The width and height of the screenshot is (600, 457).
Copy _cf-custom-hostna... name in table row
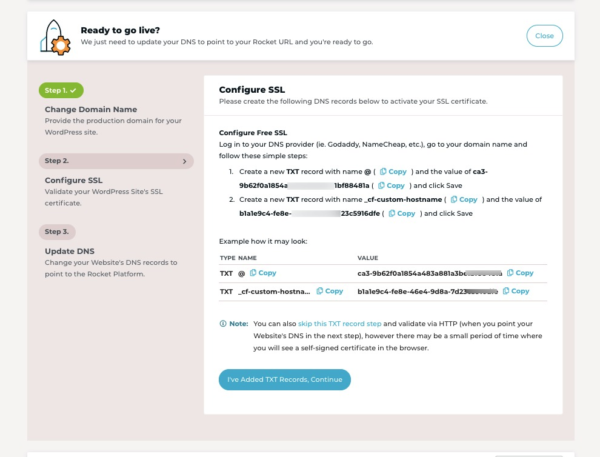[x=329, y=291]
